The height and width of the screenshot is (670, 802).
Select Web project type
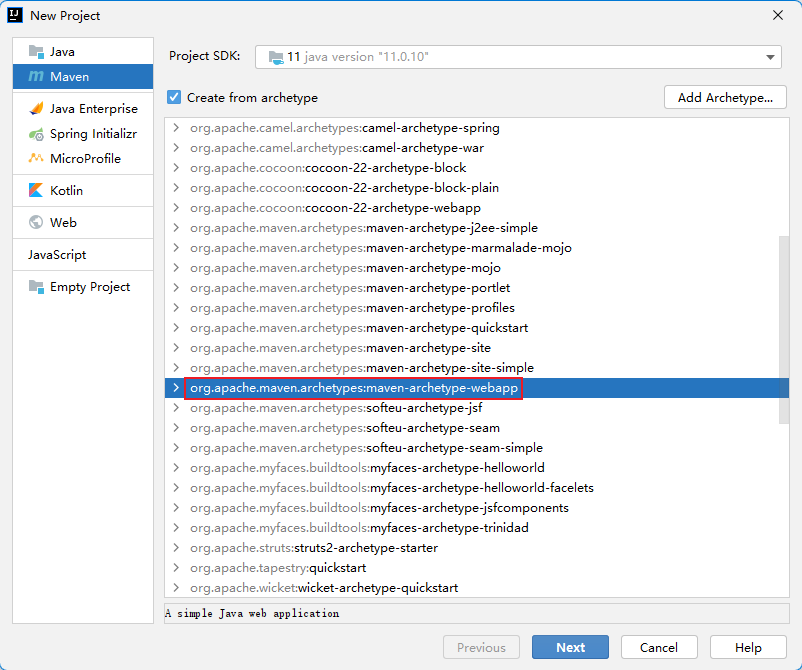(x=83, y=222)
